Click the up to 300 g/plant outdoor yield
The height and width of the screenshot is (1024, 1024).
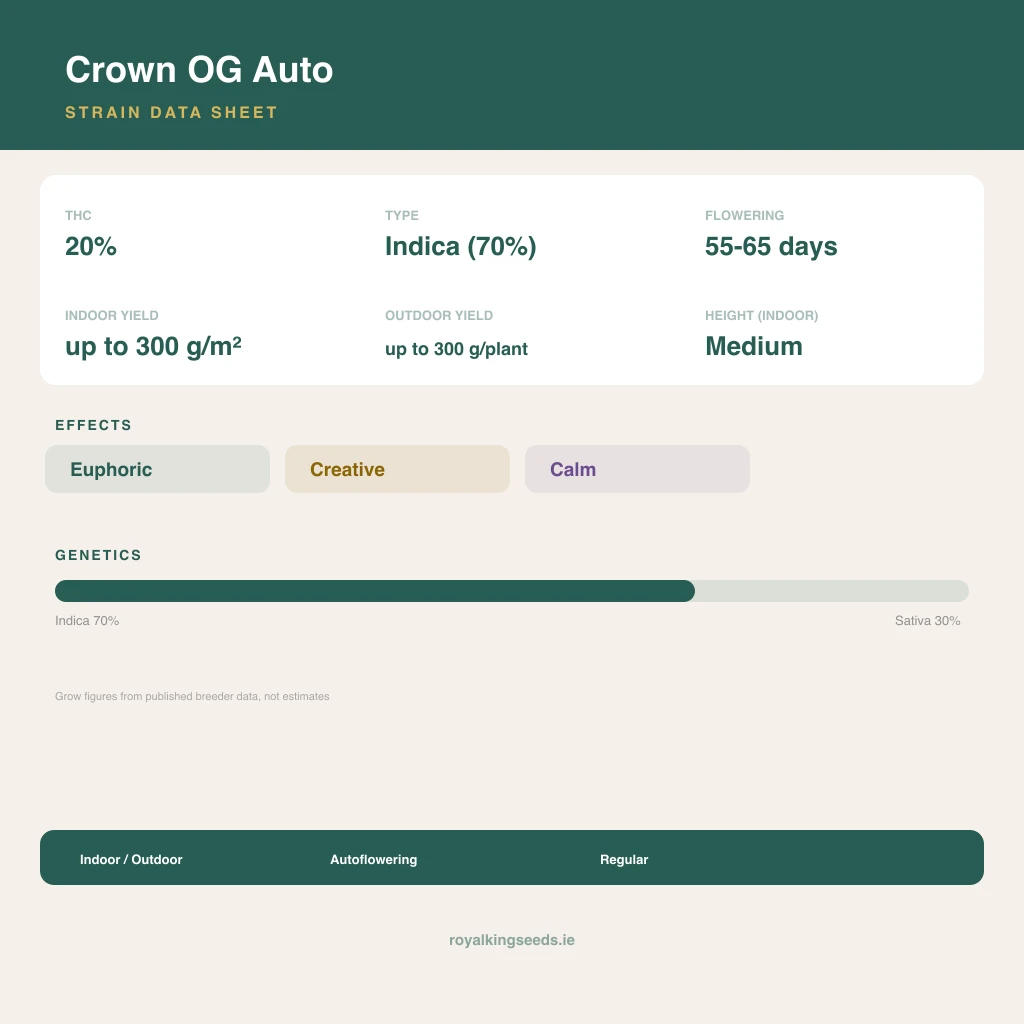[x=456, y=349]
